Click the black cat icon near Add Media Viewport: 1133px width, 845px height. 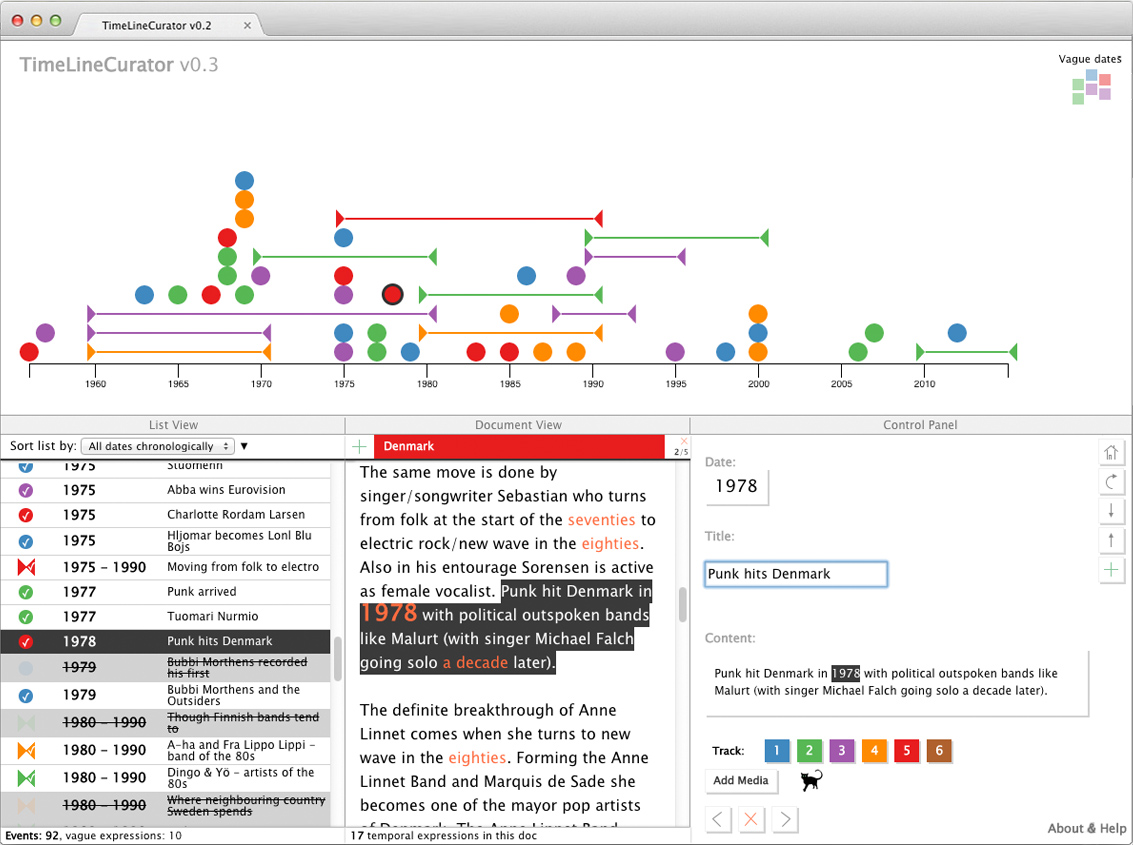tap(810, 780)
